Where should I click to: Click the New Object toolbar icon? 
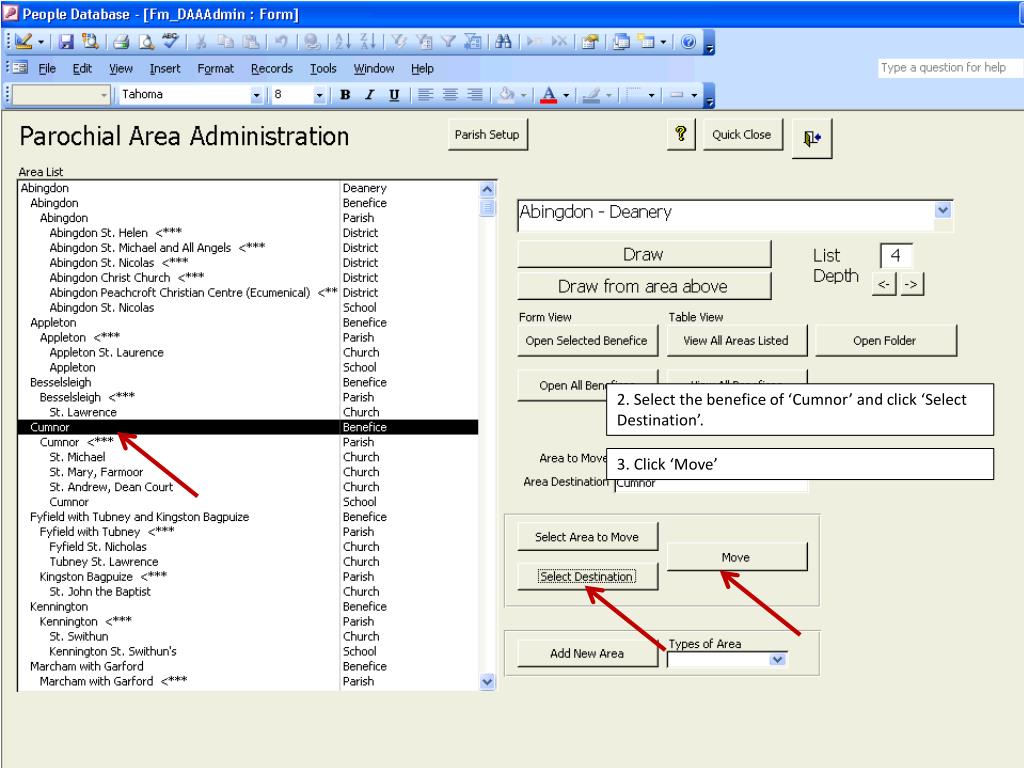pyautogui.click(x=646, y=42)
